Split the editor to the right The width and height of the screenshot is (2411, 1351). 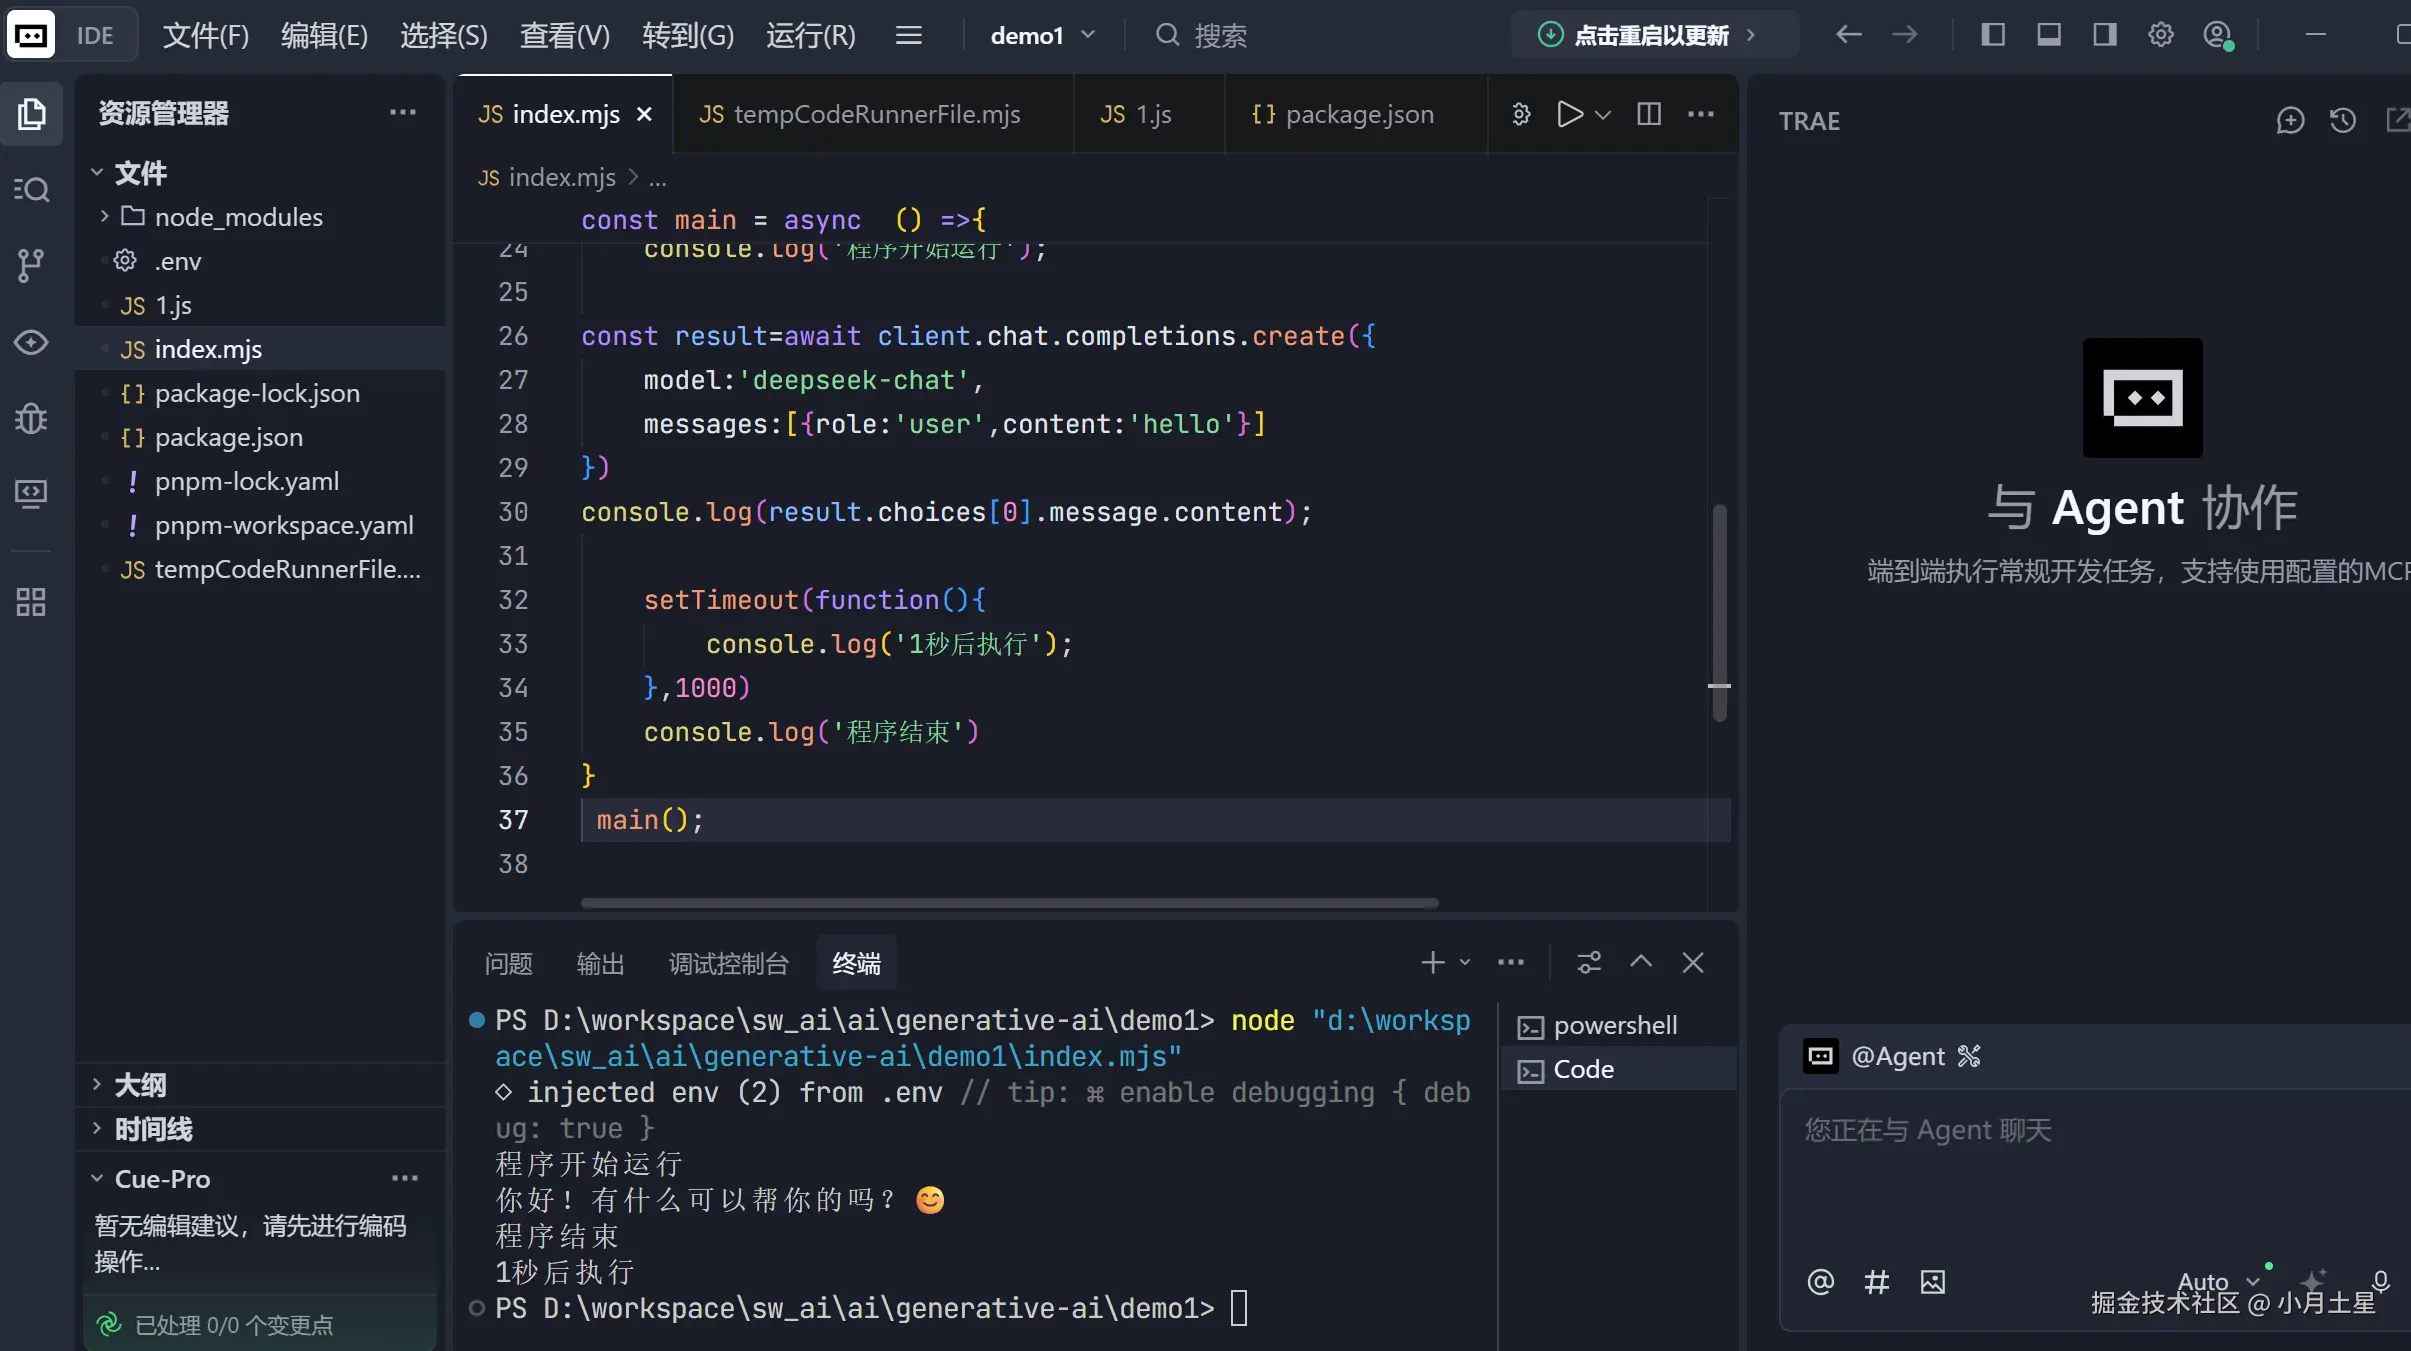[x=1649, y=114]
